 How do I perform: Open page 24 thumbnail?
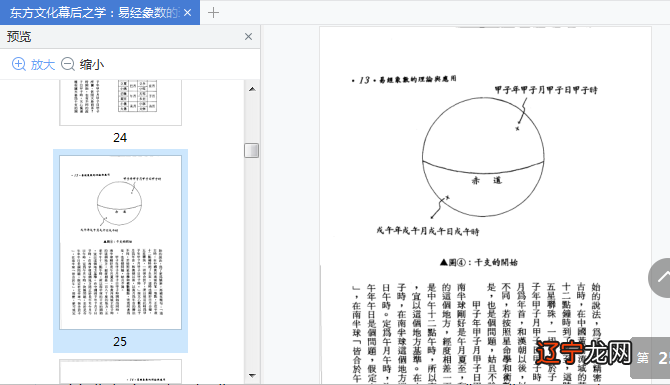click(120, 102)
